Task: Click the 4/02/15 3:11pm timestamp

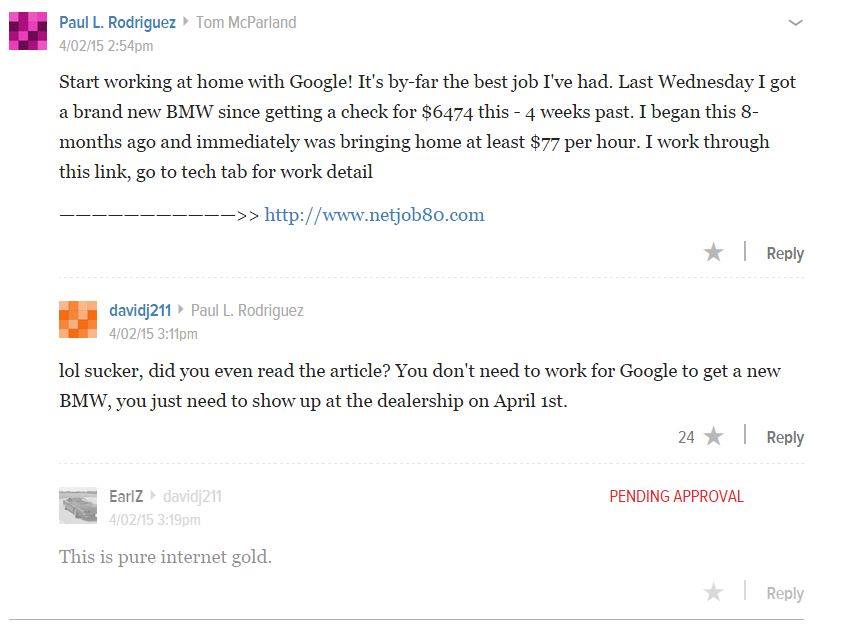Action: pos(153,334)
